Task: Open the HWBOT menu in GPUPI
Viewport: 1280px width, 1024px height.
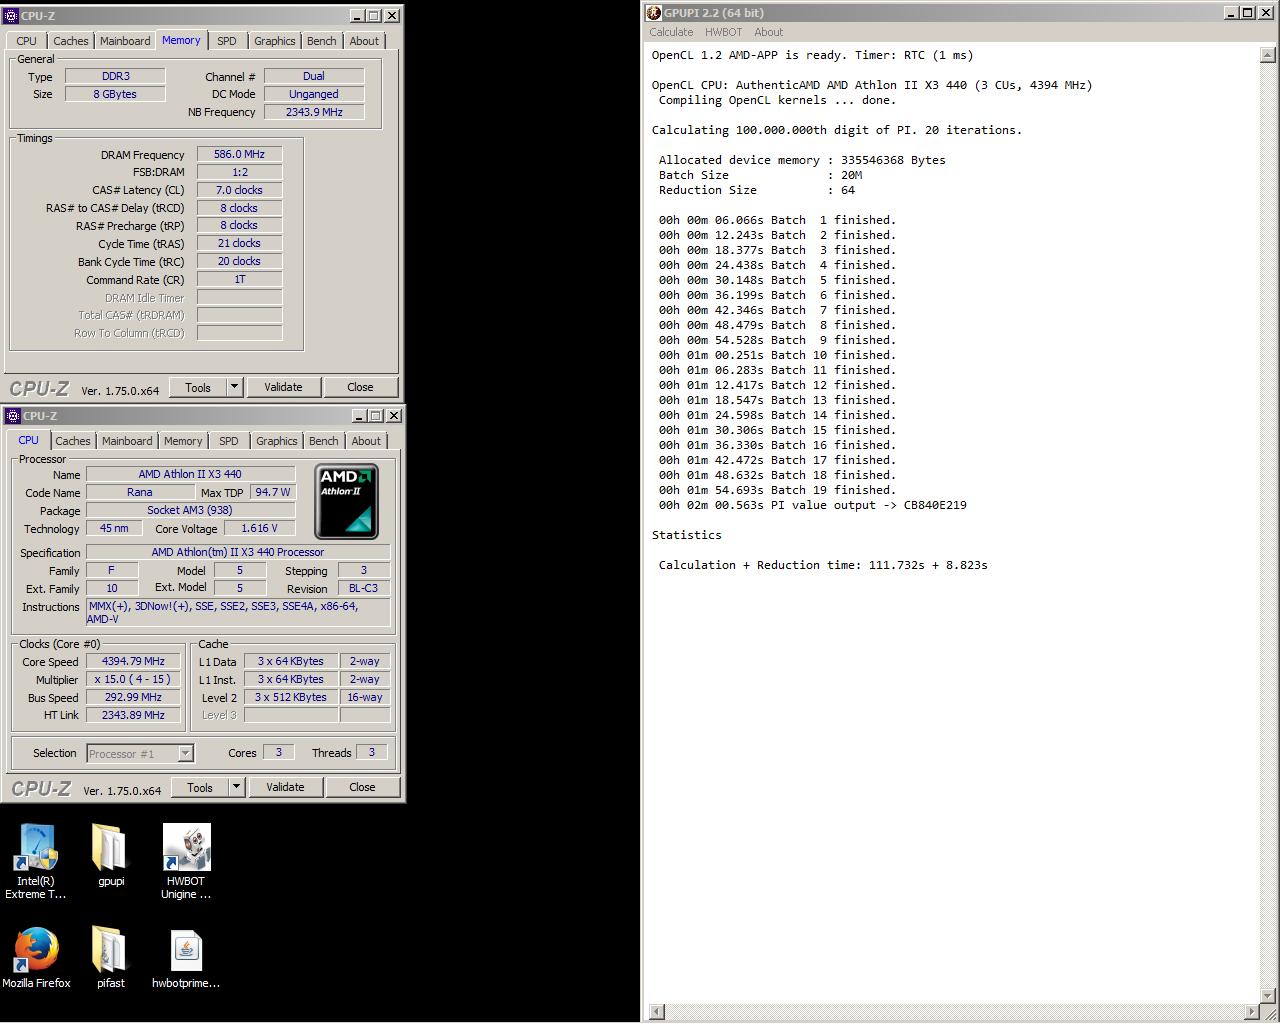Action: pyautogui.click(x=723, y=32)
